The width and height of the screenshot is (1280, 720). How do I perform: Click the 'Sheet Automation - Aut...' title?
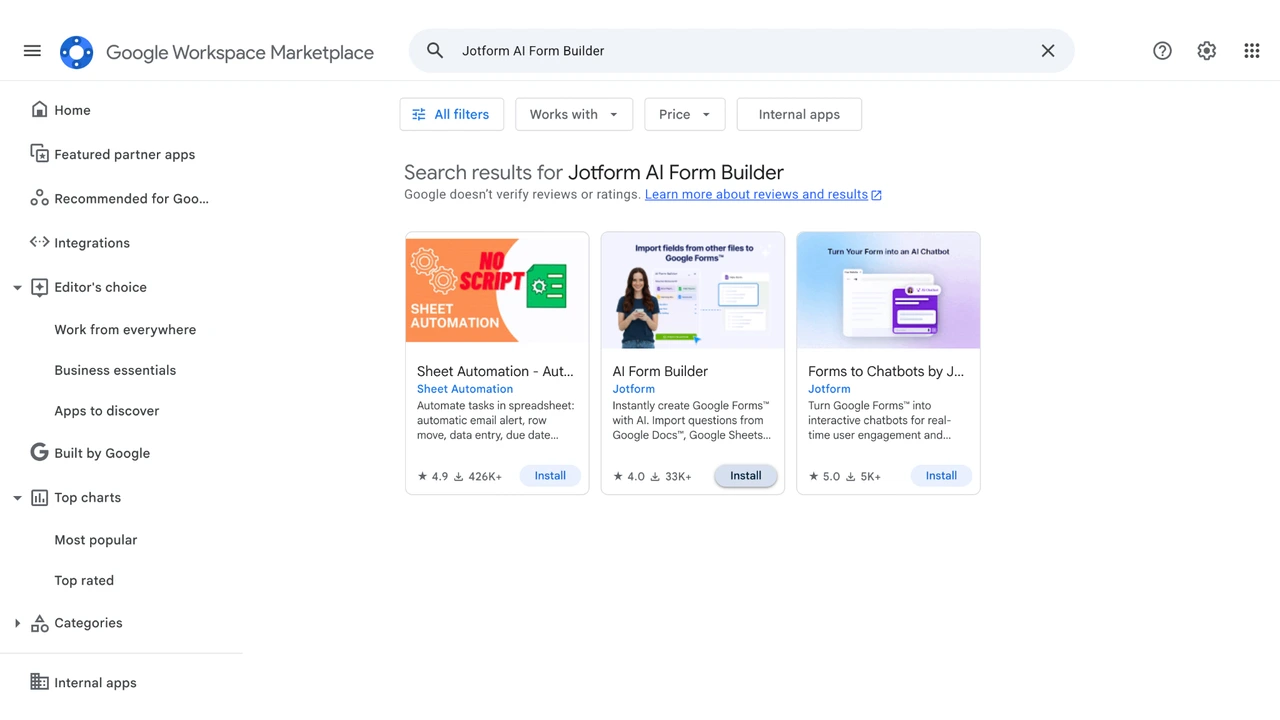pos(495,371)
